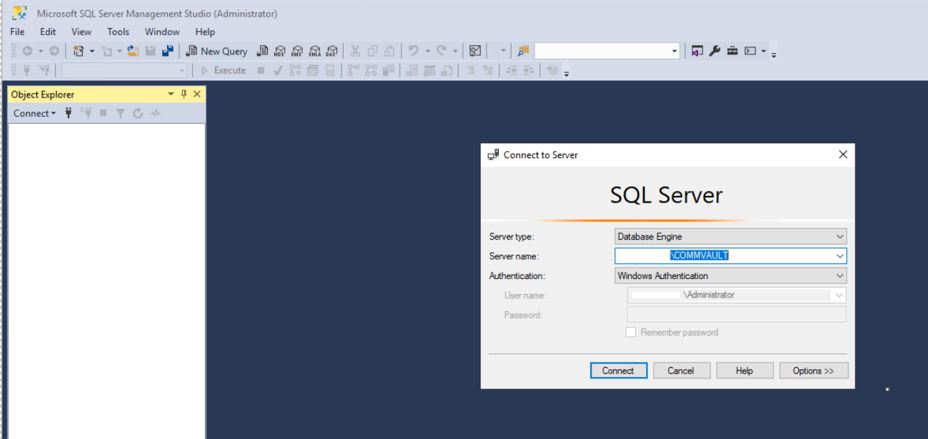This screenshot has width=928, height=439.
Task: Click the Redo icon in toolbar
Action: tap(442, 51)
